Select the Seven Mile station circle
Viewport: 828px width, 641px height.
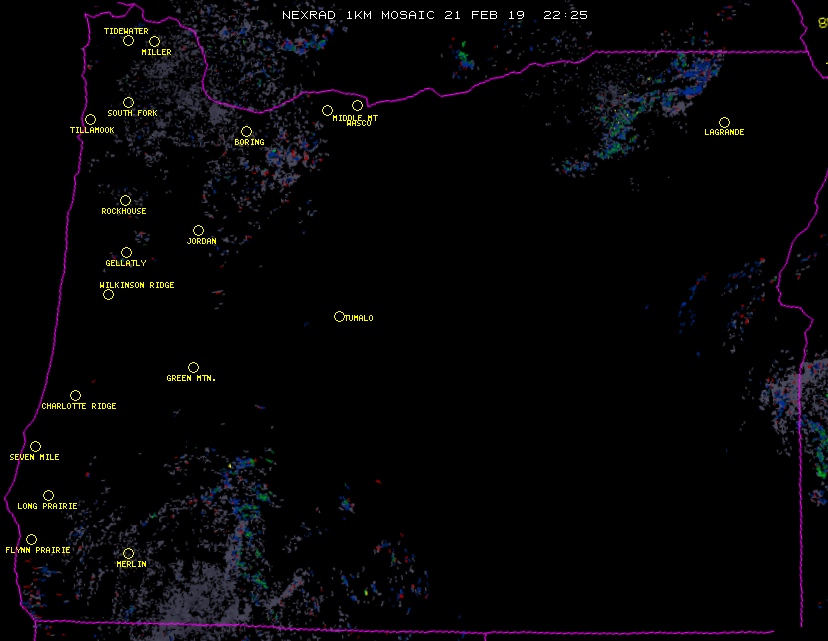35,447
